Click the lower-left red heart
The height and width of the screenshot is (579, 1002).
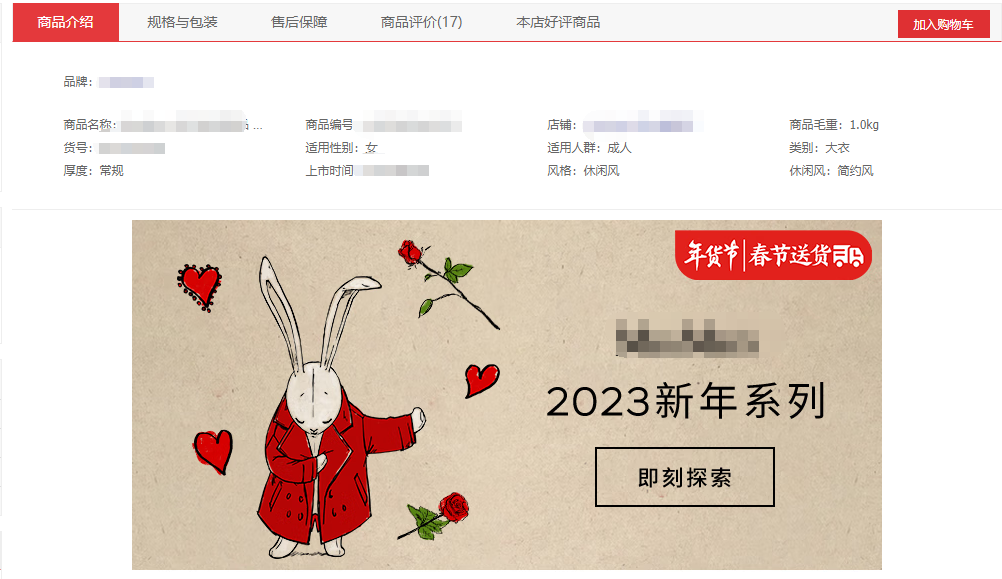[x=213, y=452]
